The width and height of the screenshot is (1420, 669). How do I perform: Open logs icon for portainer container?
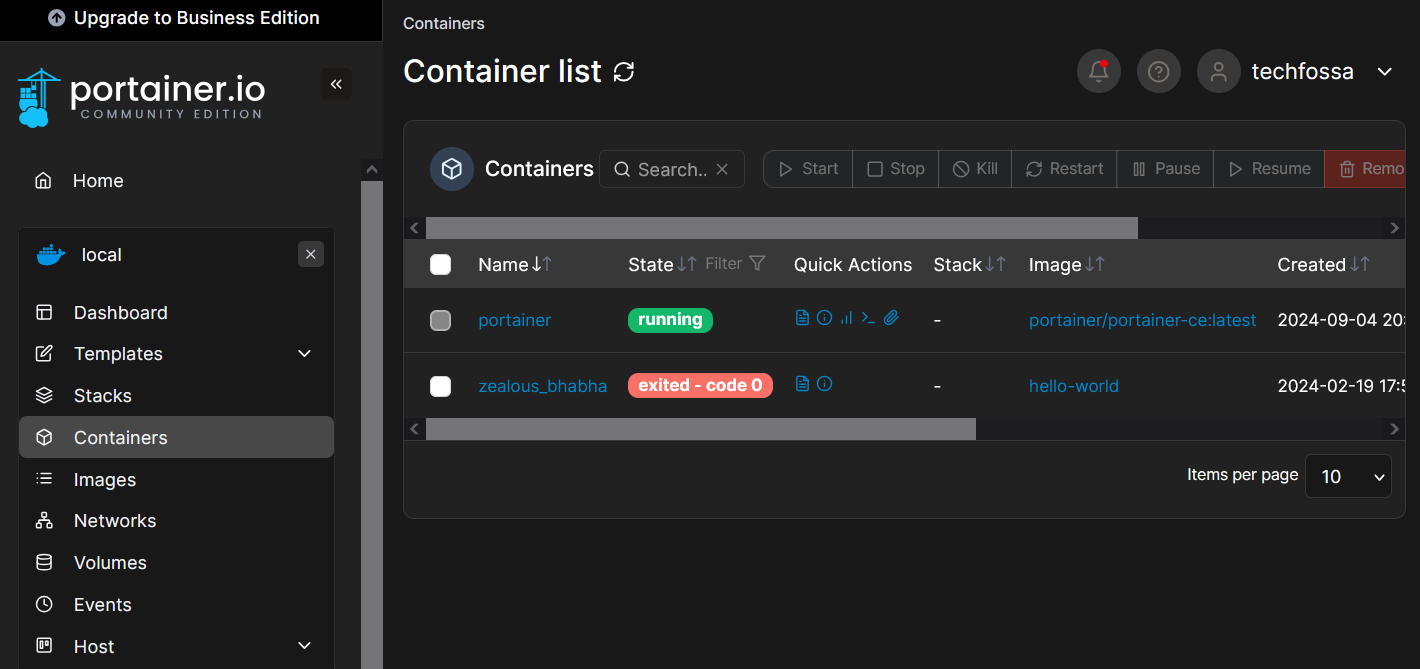pyautogui.click(x=802, y=318)
